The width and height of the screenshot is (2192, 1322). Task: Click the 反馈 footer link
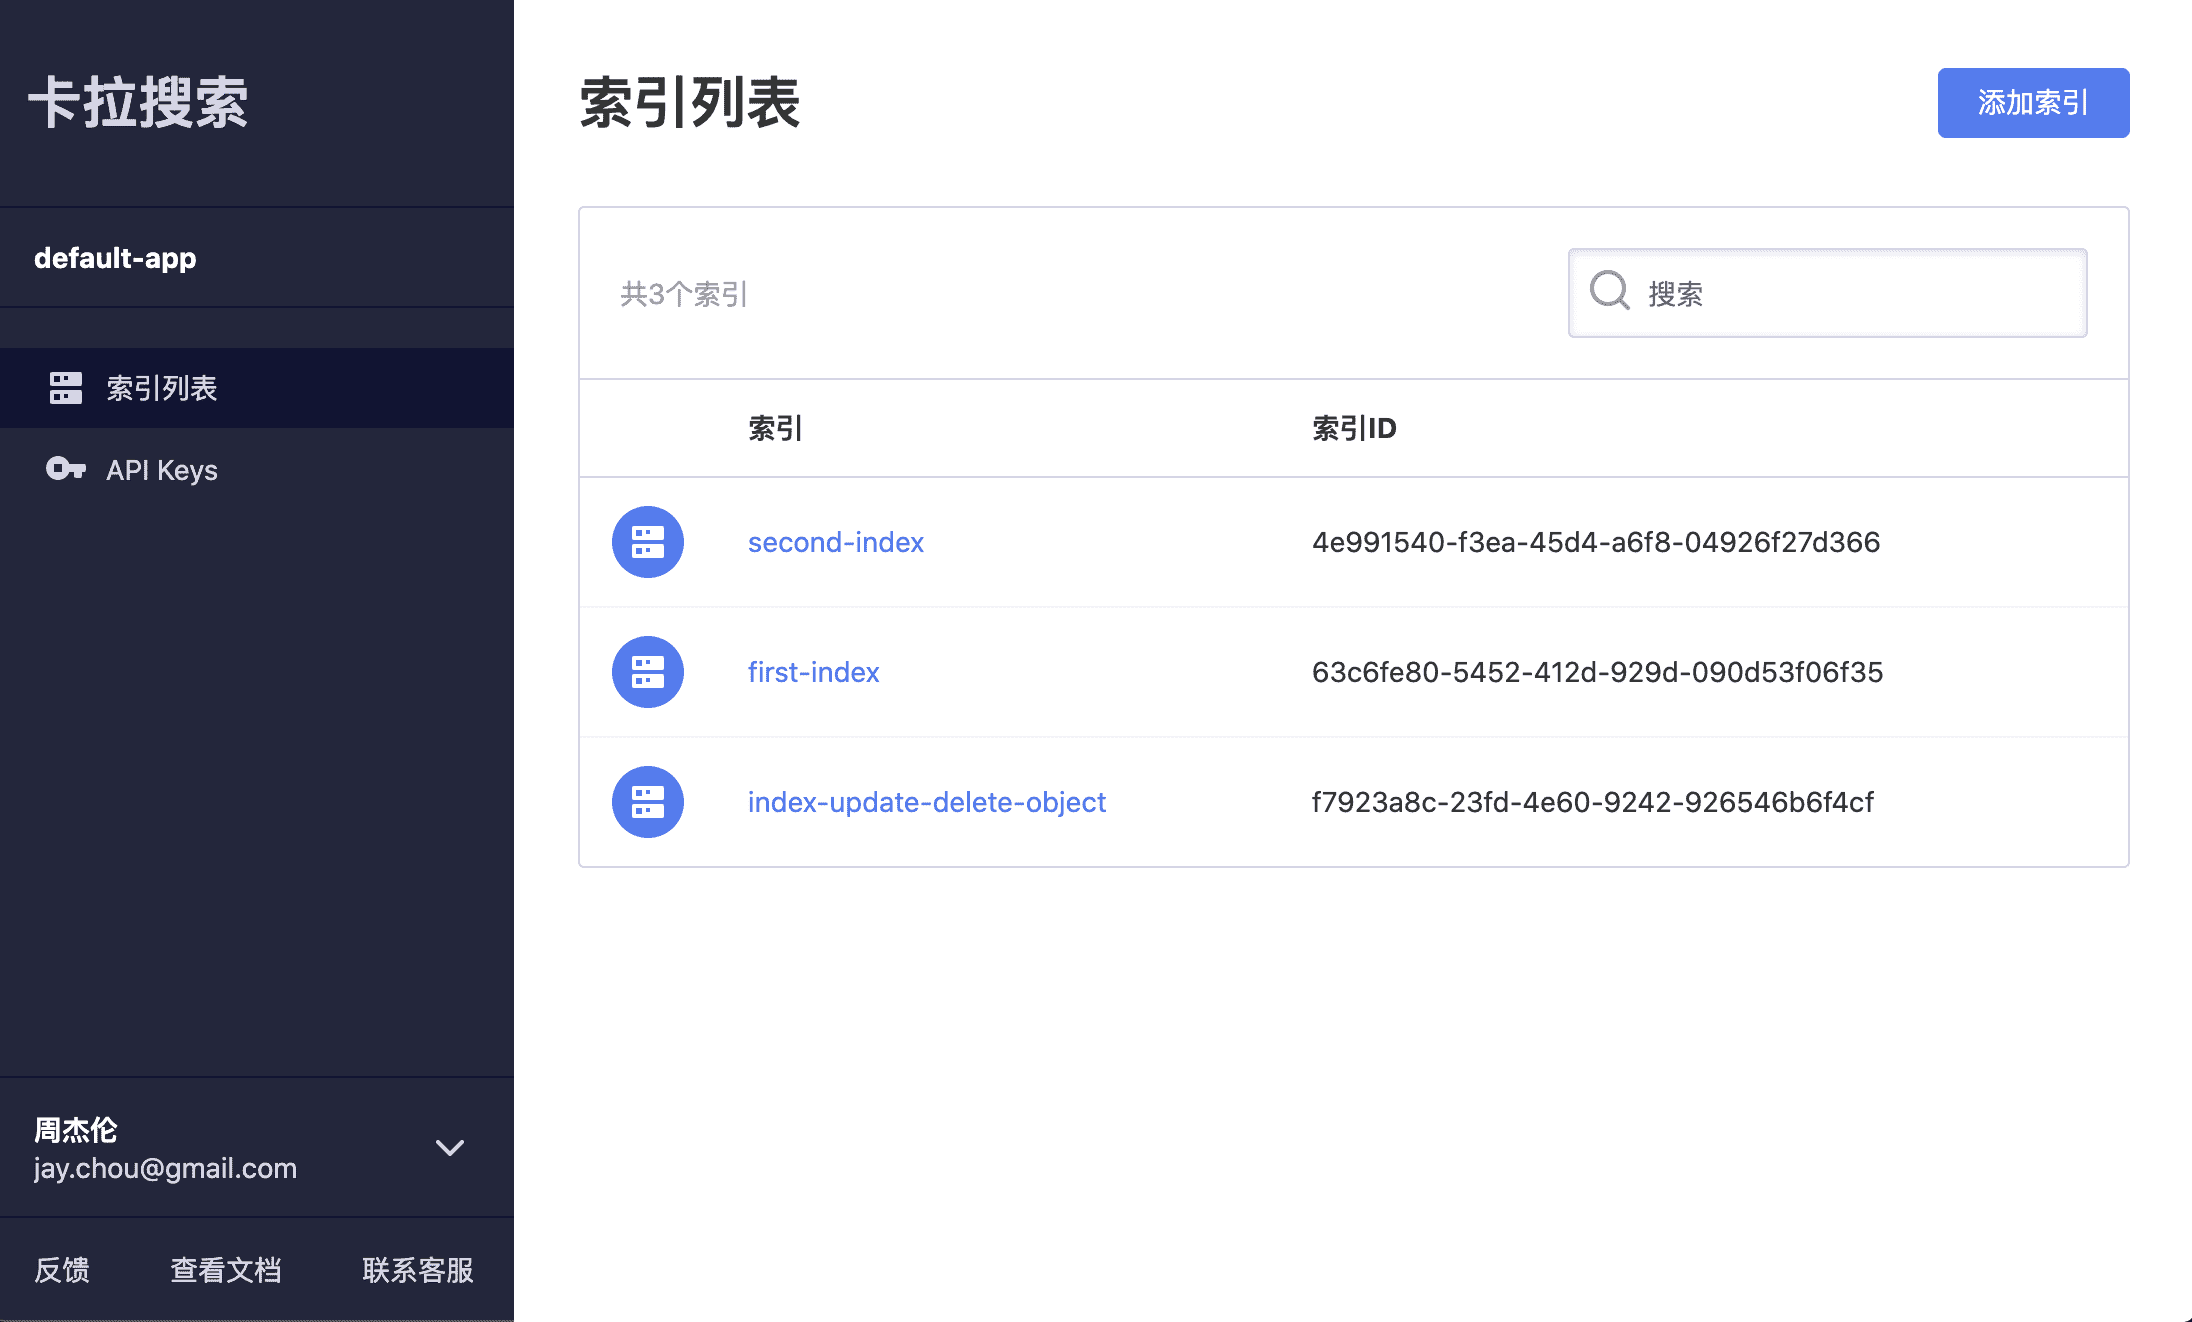[62, 1270]
